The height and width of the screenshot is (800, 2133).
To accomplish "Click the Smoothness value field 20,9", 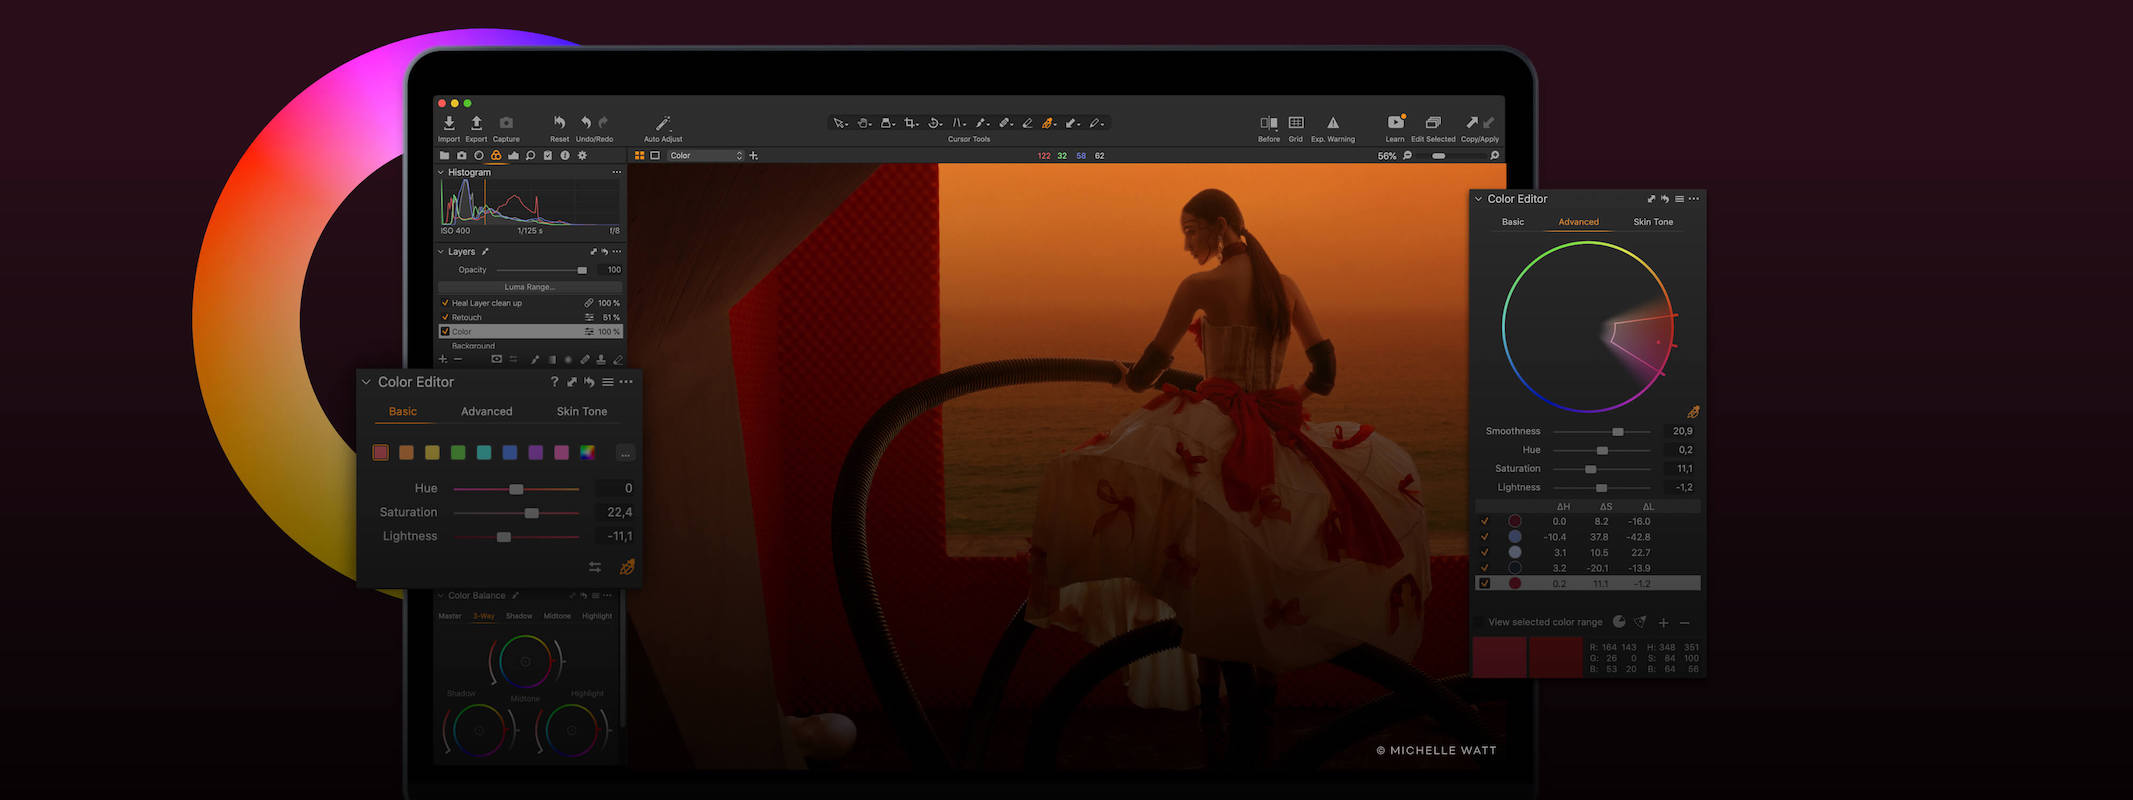I will 1682,431.
